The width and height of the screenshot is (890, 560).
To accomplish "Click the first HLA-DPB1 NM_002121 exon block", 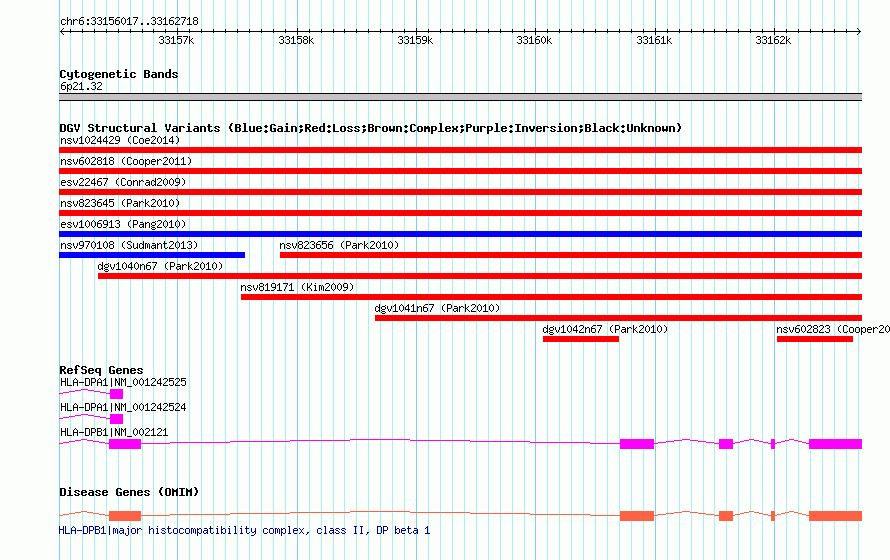I will point(125,444).
